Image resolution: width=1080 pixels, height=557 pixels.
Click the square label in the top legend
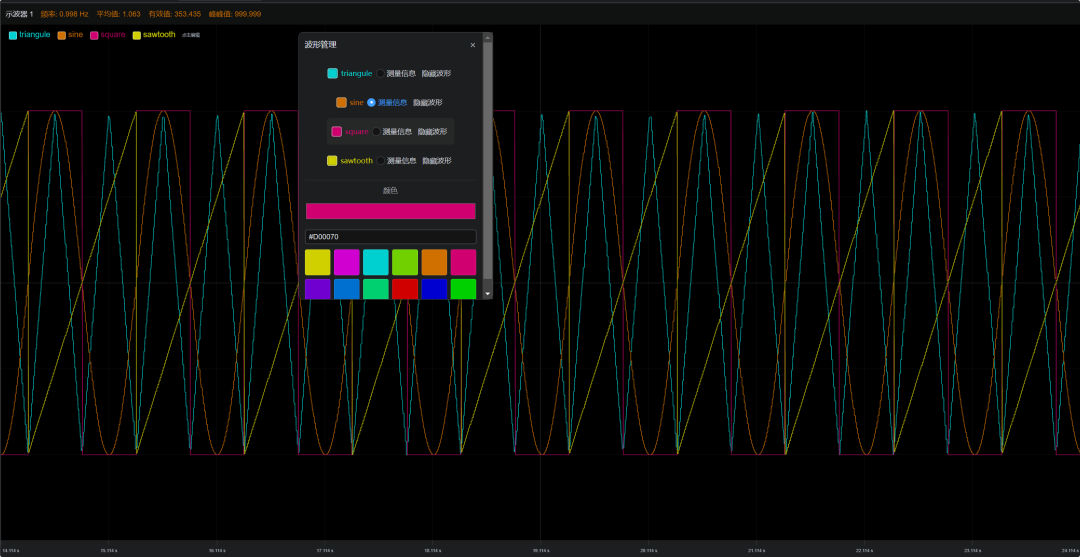coord(113,34)
